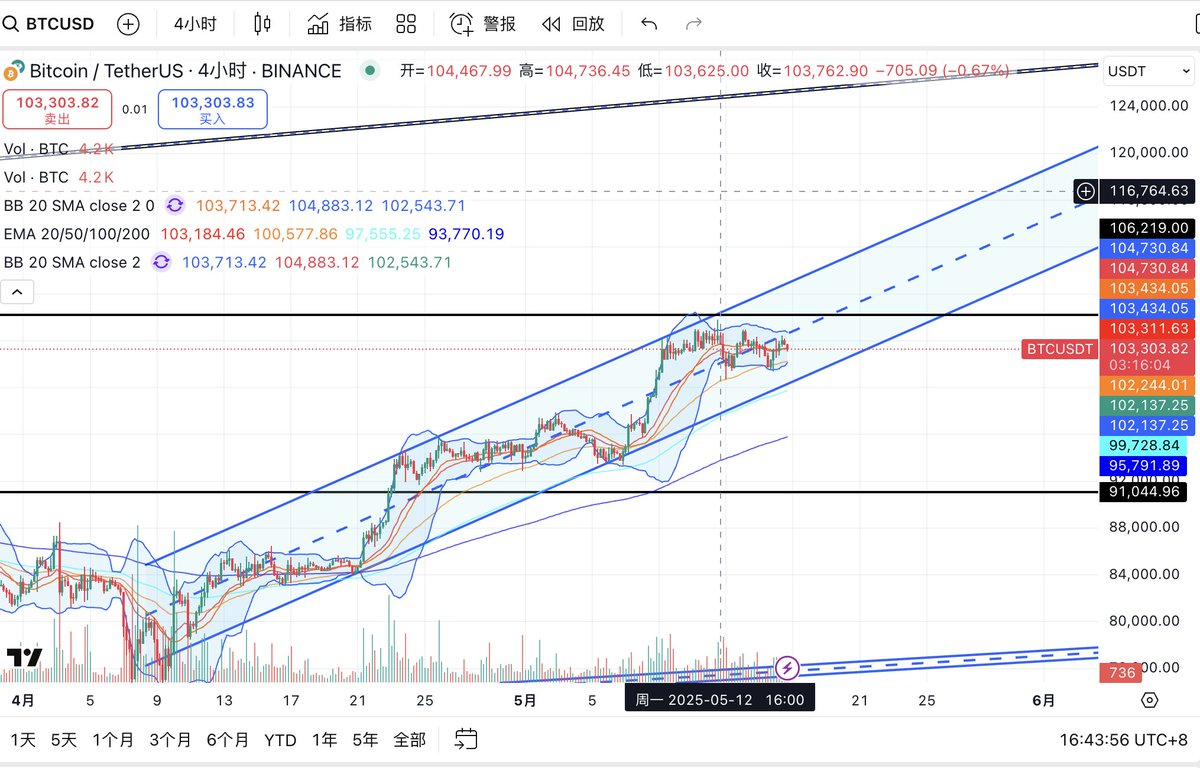Click the 124,000.00 price scale tick
This screenshot has height=768, width=1200.
pos(1149,106)
